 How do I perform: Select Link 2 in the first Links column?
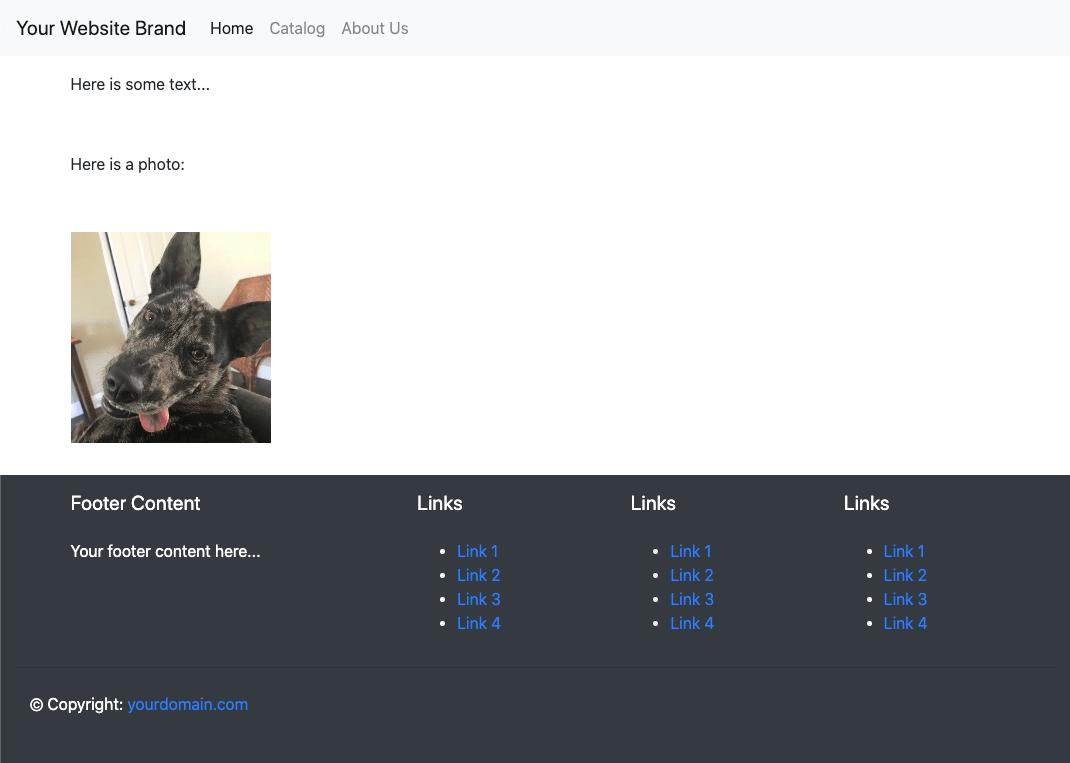[x=478, y=575]
